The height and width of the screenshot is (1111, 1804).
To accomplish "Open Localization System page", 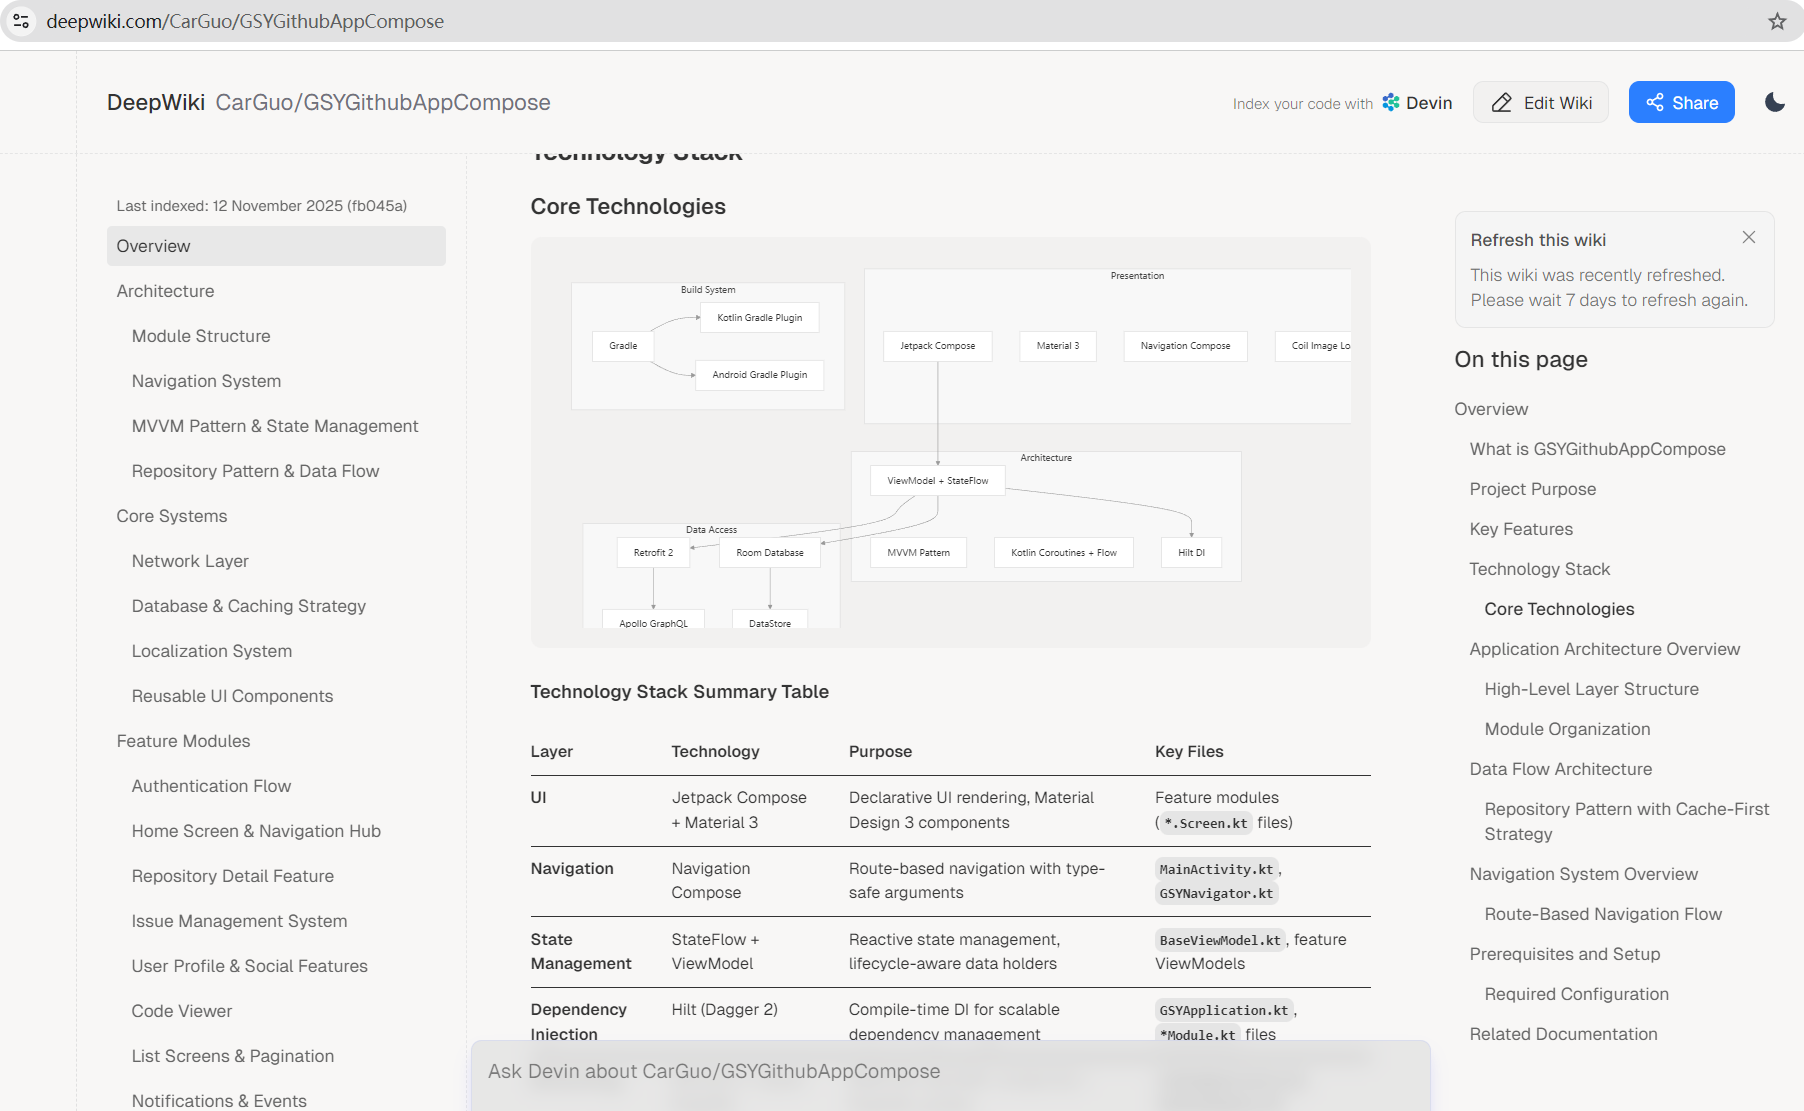I will 212,651.
